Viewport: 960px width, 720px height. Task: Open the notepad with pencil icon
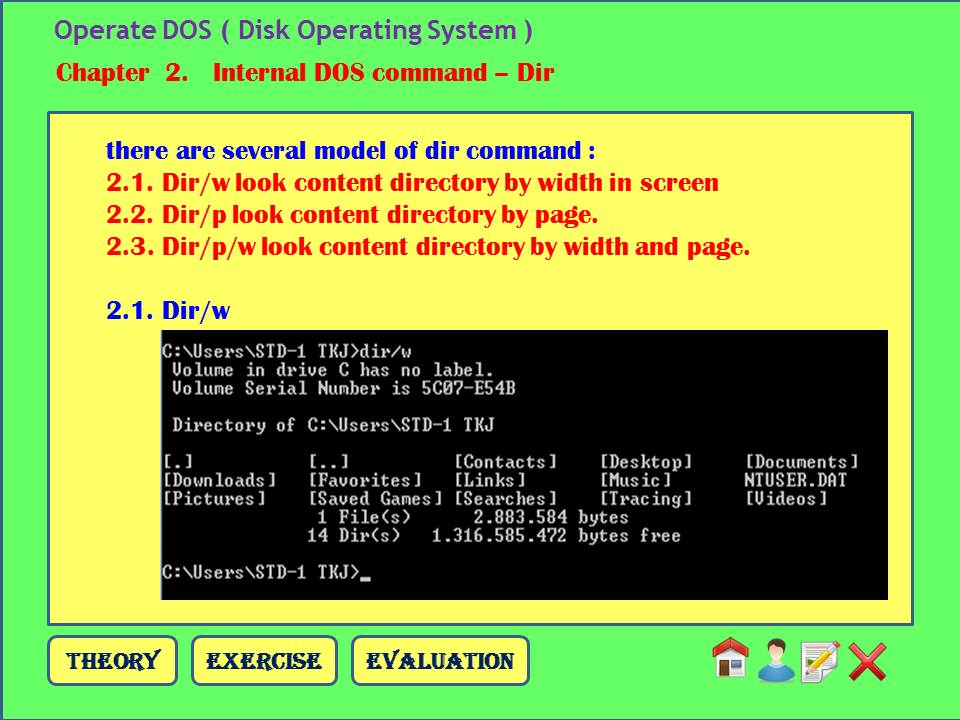[820, 661]
